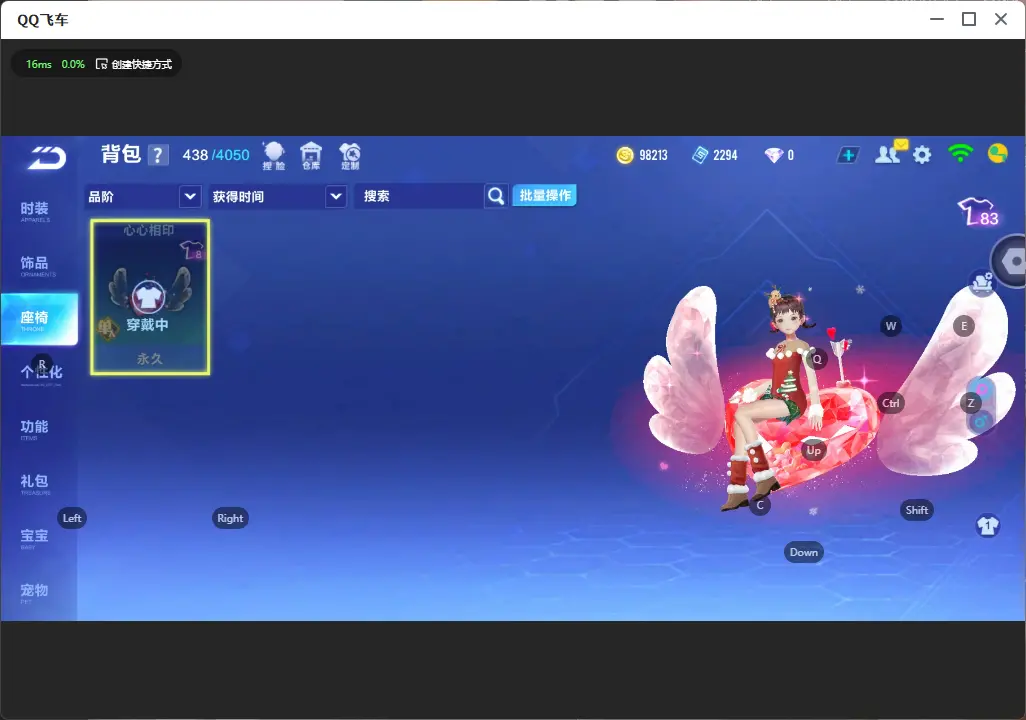
Task: Click the 创建快捷方式 shortcut icon
Action: 101,64
